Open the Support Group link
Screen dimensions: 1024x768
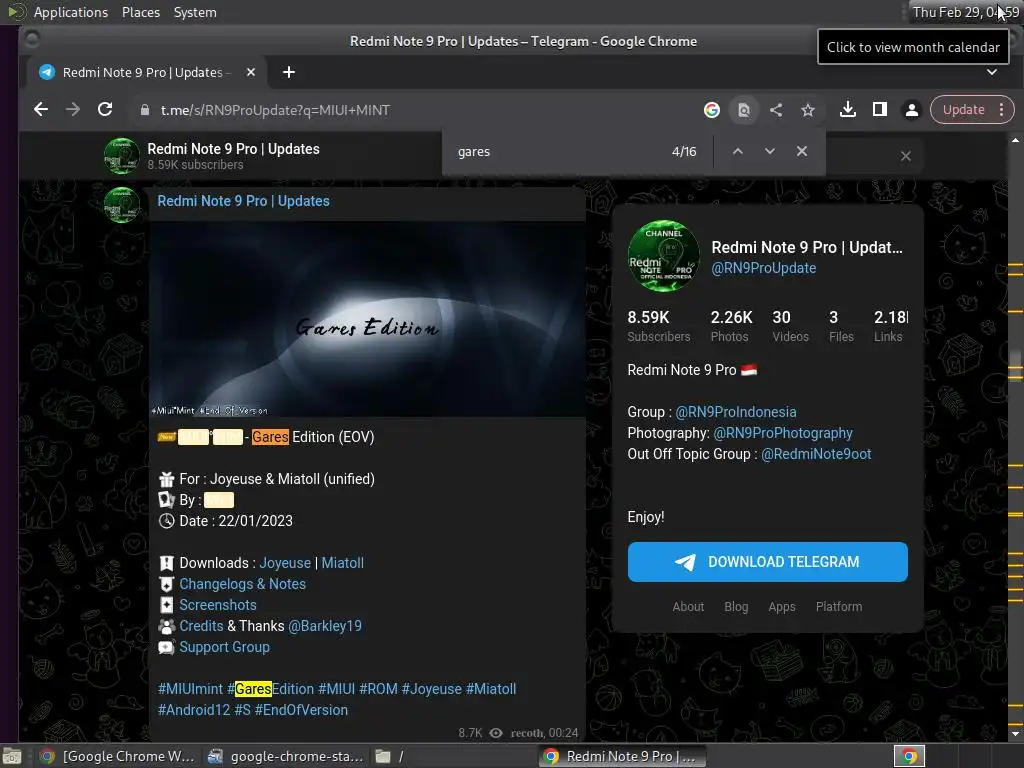[x=224, y=647]
